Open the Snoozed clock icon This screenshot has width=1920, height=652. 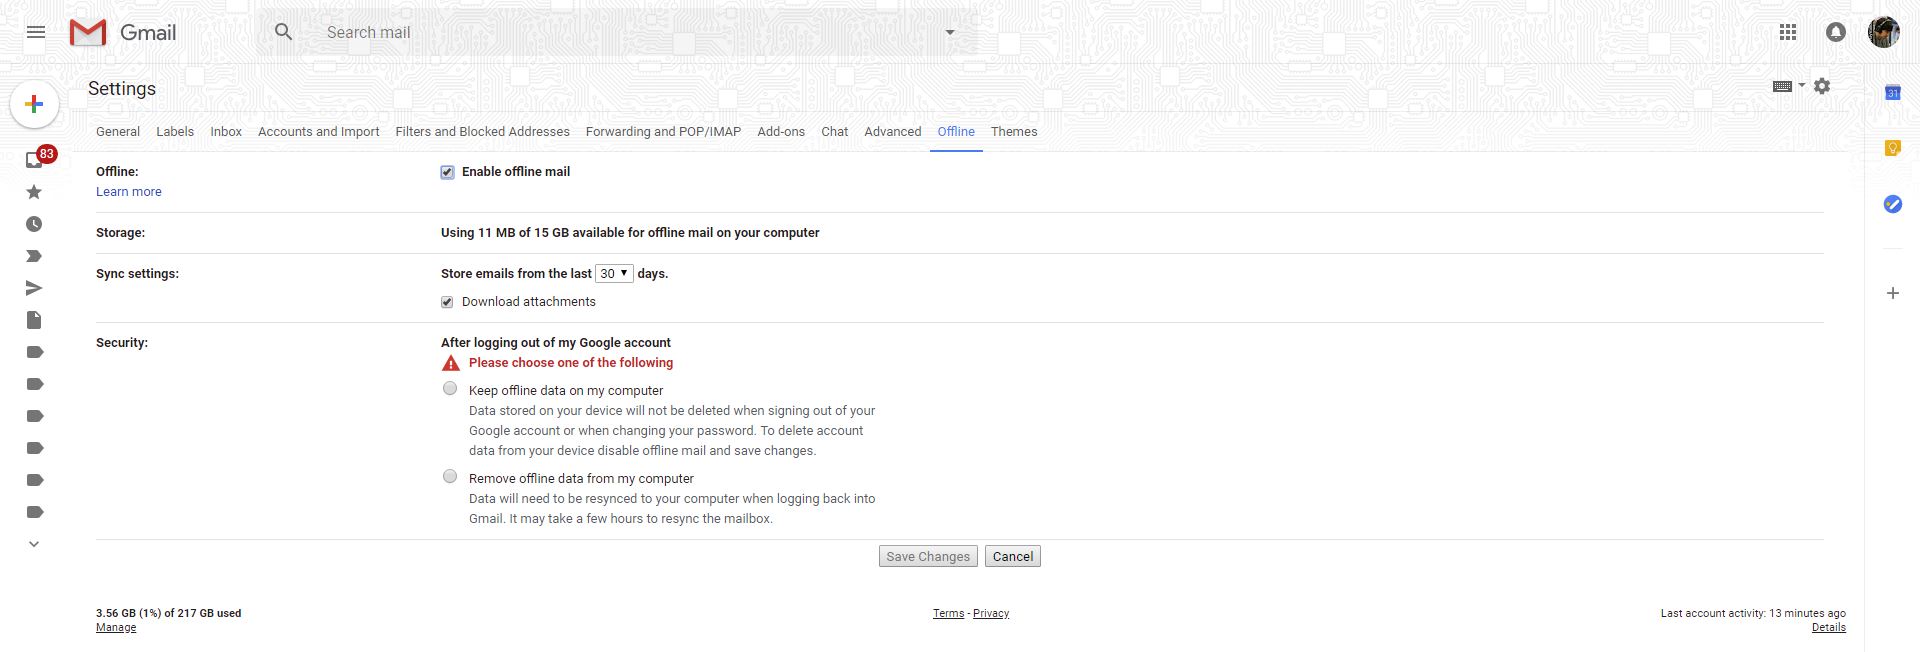pyautogui.click(x=34, y=224)
